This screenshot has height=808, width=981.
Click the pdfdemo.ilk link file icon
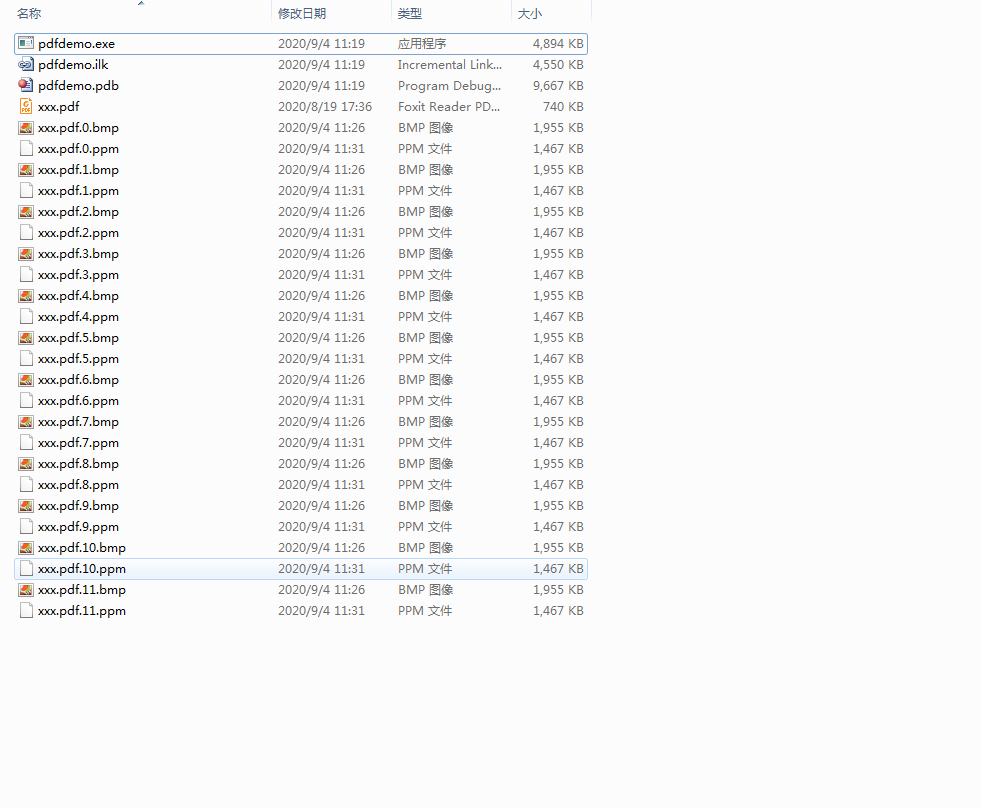pos(26,64)
